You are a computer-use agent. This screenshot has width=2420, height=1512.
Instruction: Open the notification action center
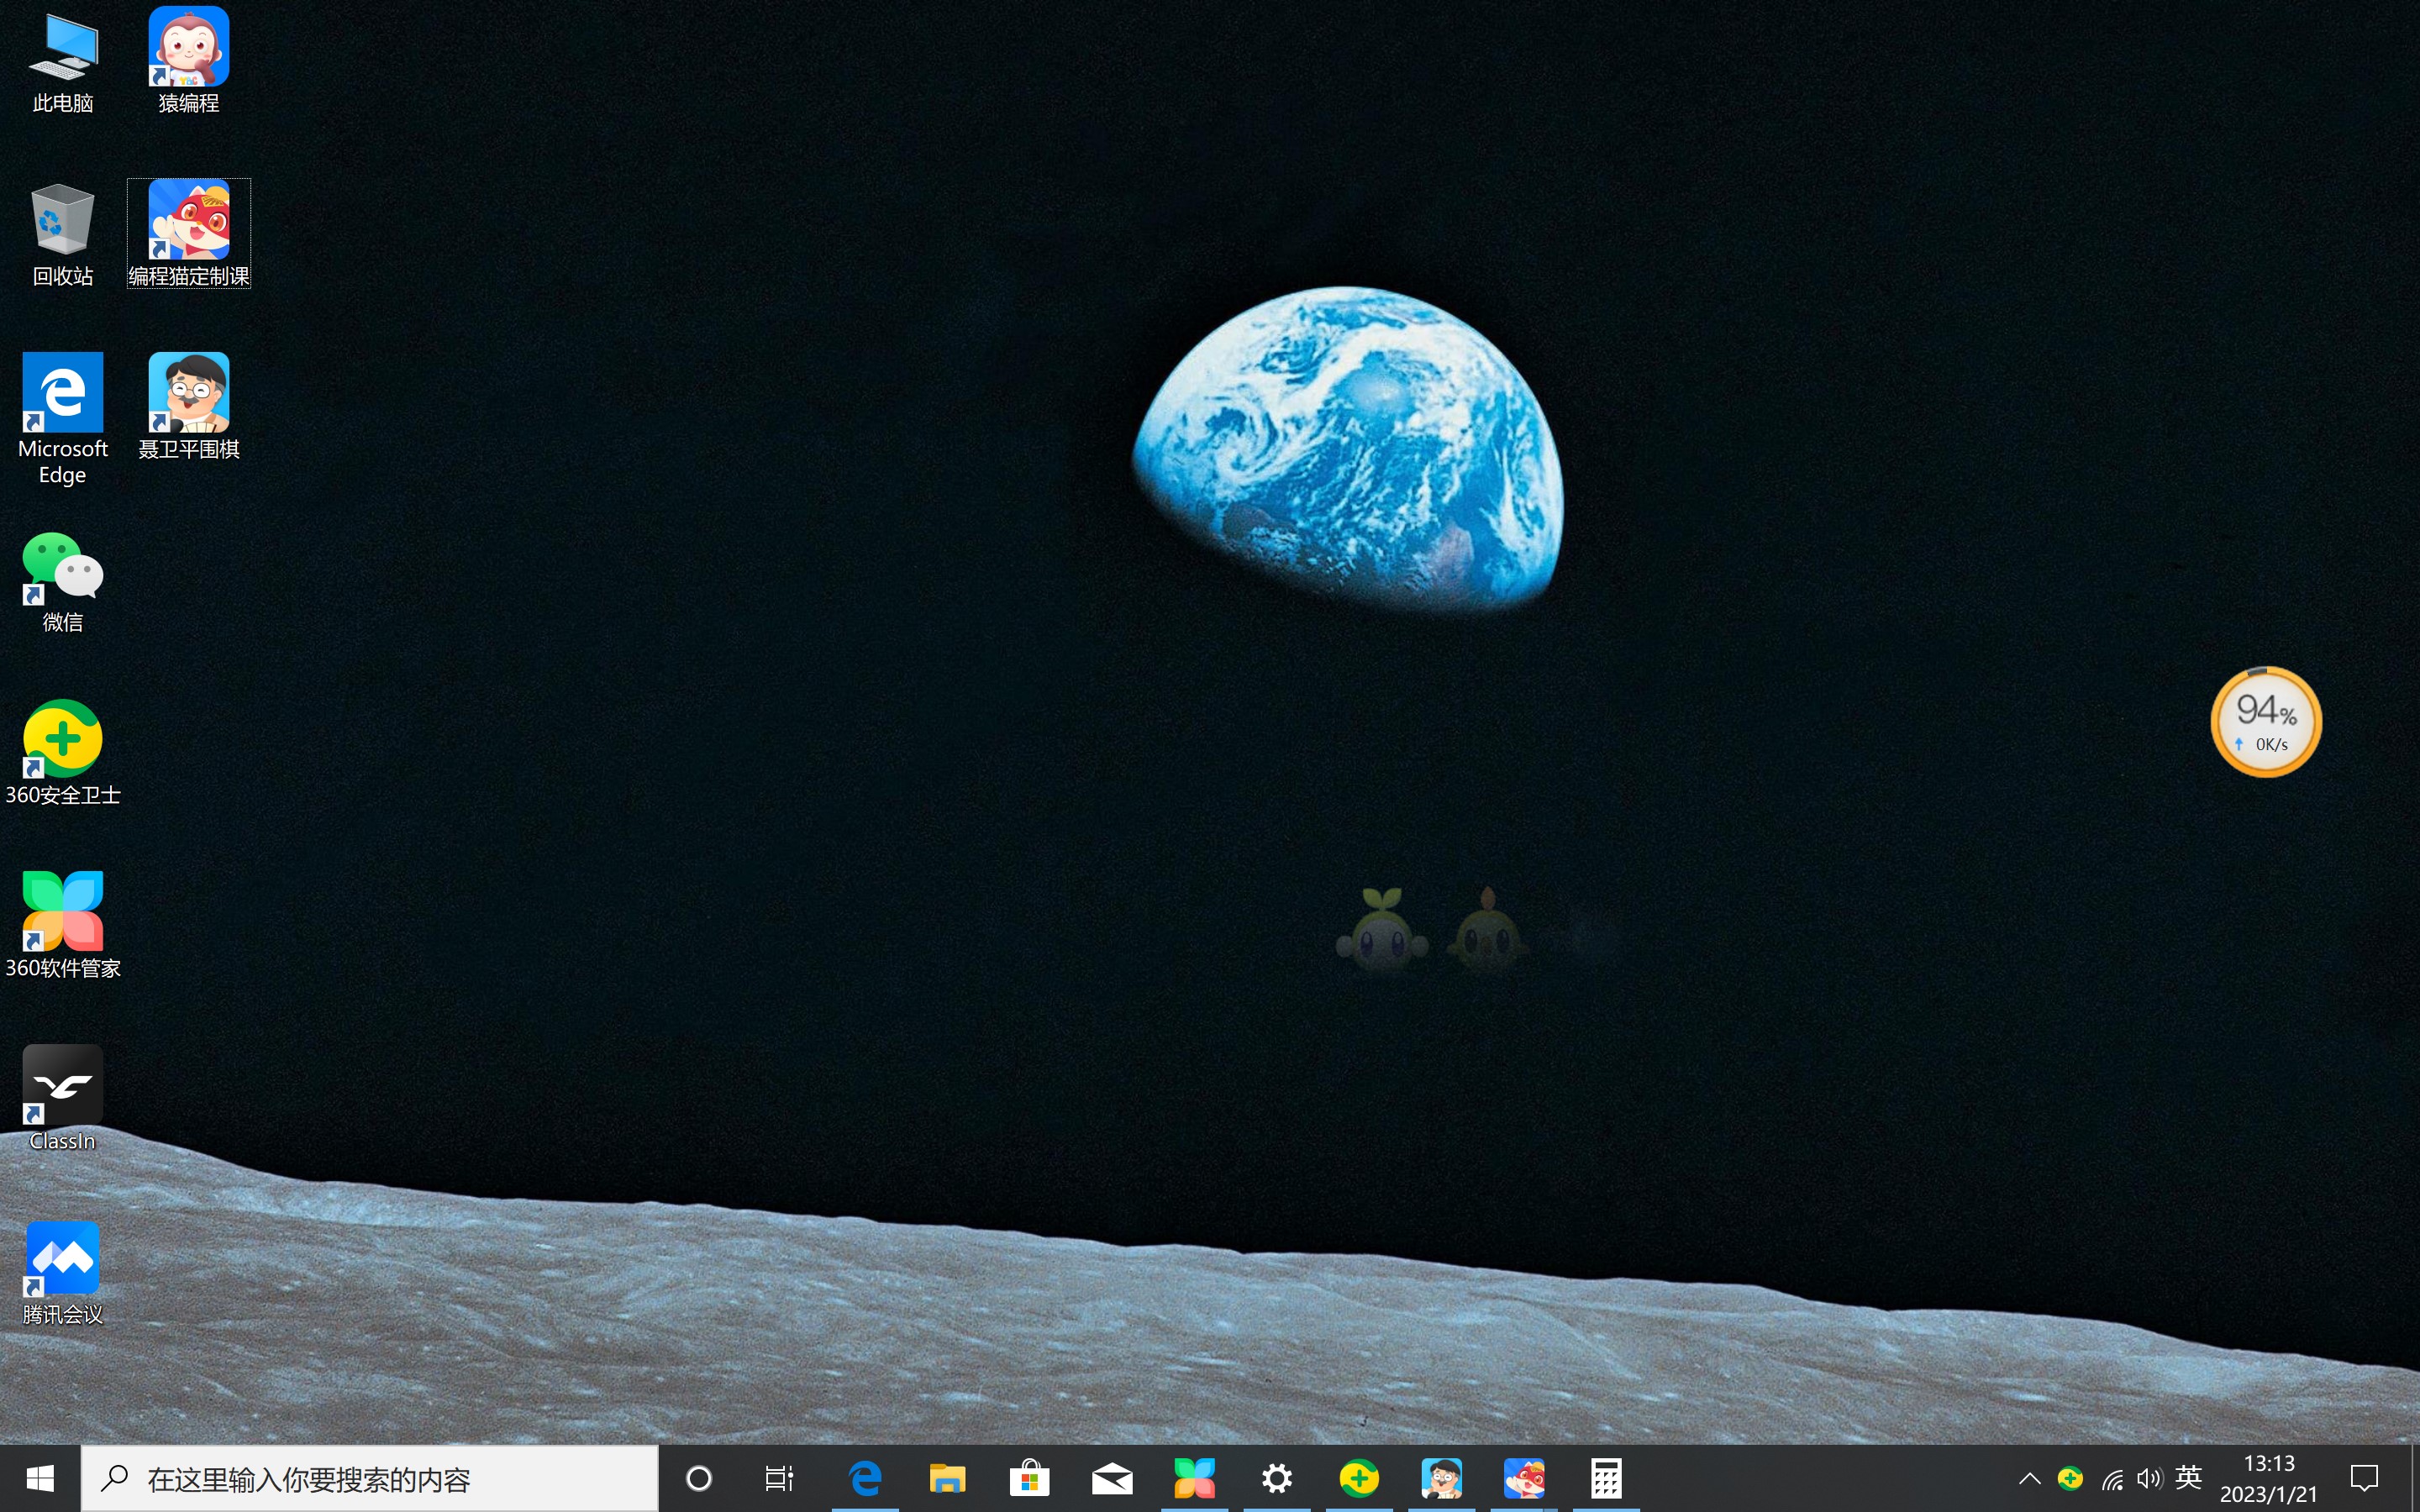point(2364,1478)
